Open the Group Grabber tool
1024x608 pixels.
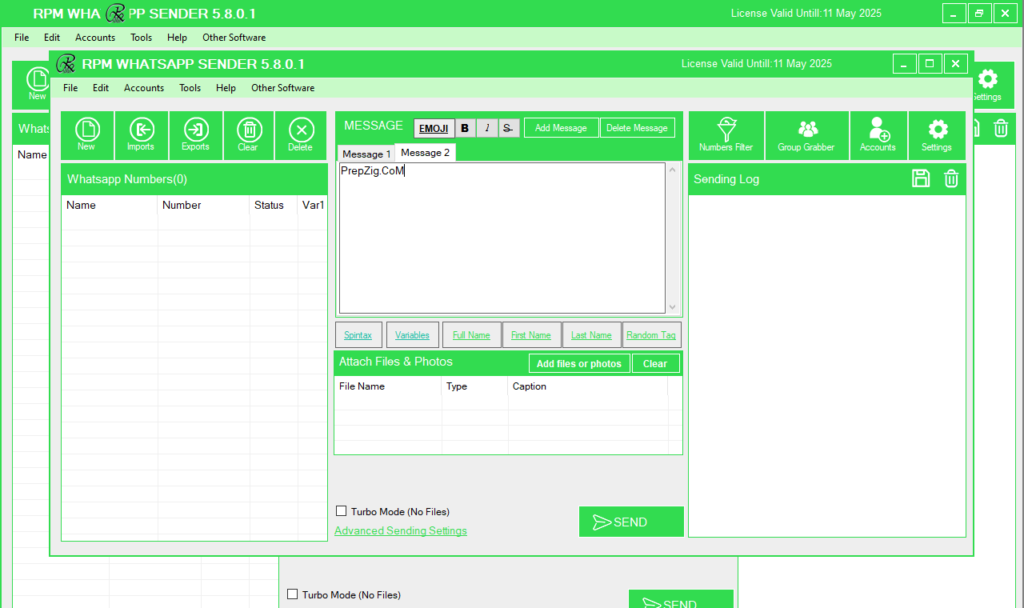point(807,135)
